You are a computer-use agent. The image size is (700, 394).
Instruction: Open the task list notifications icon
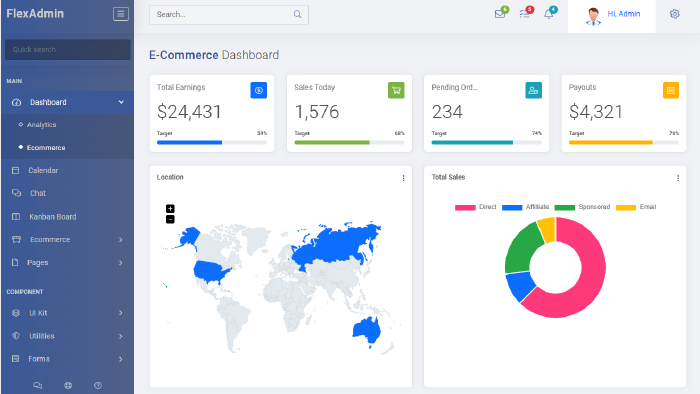(x=524, y=14)
